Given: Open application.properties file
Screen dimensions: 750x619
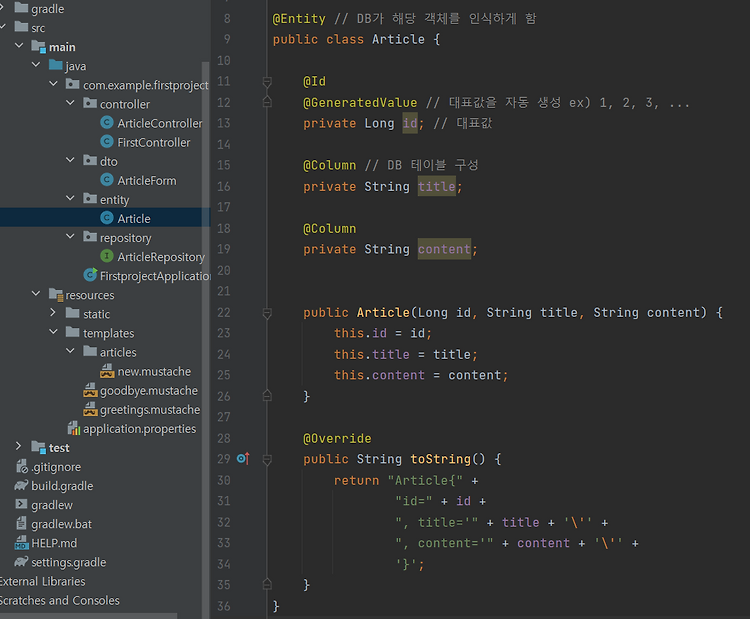Looking at the screenshot, I should click(x=140, y=429).
